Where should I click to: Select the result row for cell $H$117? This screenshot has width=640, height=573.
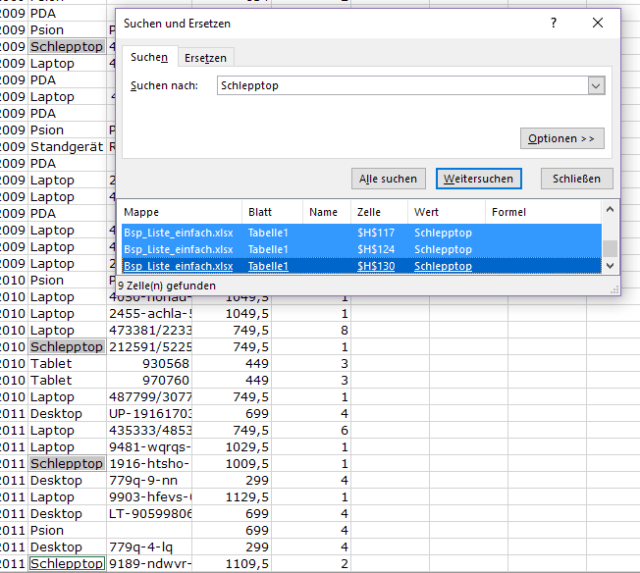360,232
